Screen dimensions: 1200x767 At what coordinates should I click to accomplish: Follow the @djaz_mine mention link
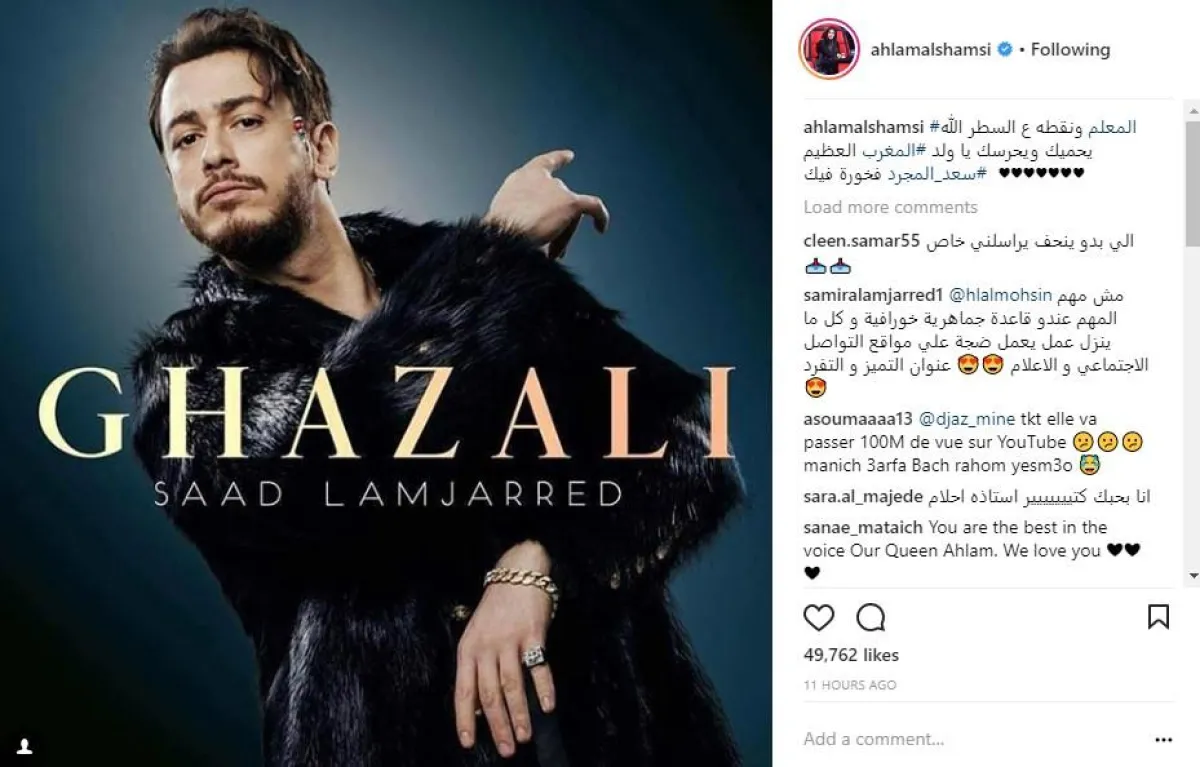967,419
